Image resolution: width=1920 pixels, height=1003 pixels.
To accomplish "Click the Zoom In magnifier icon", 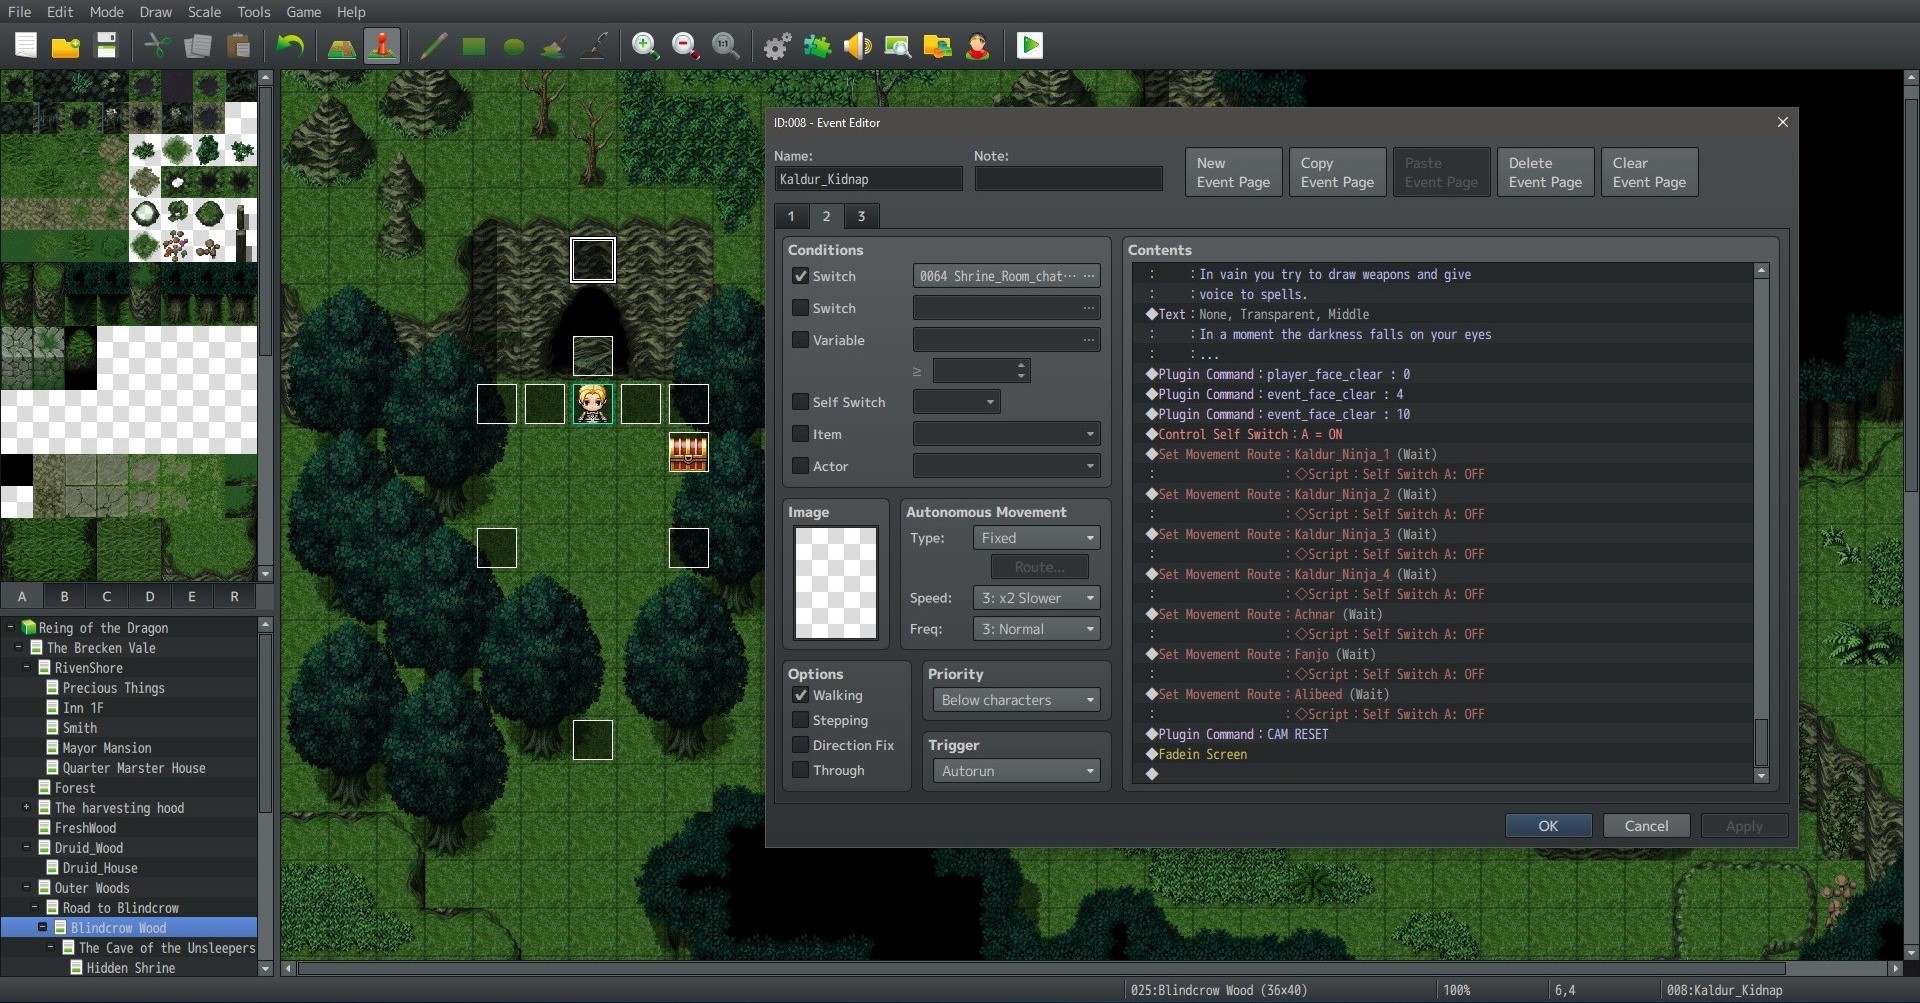I will point(645,46).
